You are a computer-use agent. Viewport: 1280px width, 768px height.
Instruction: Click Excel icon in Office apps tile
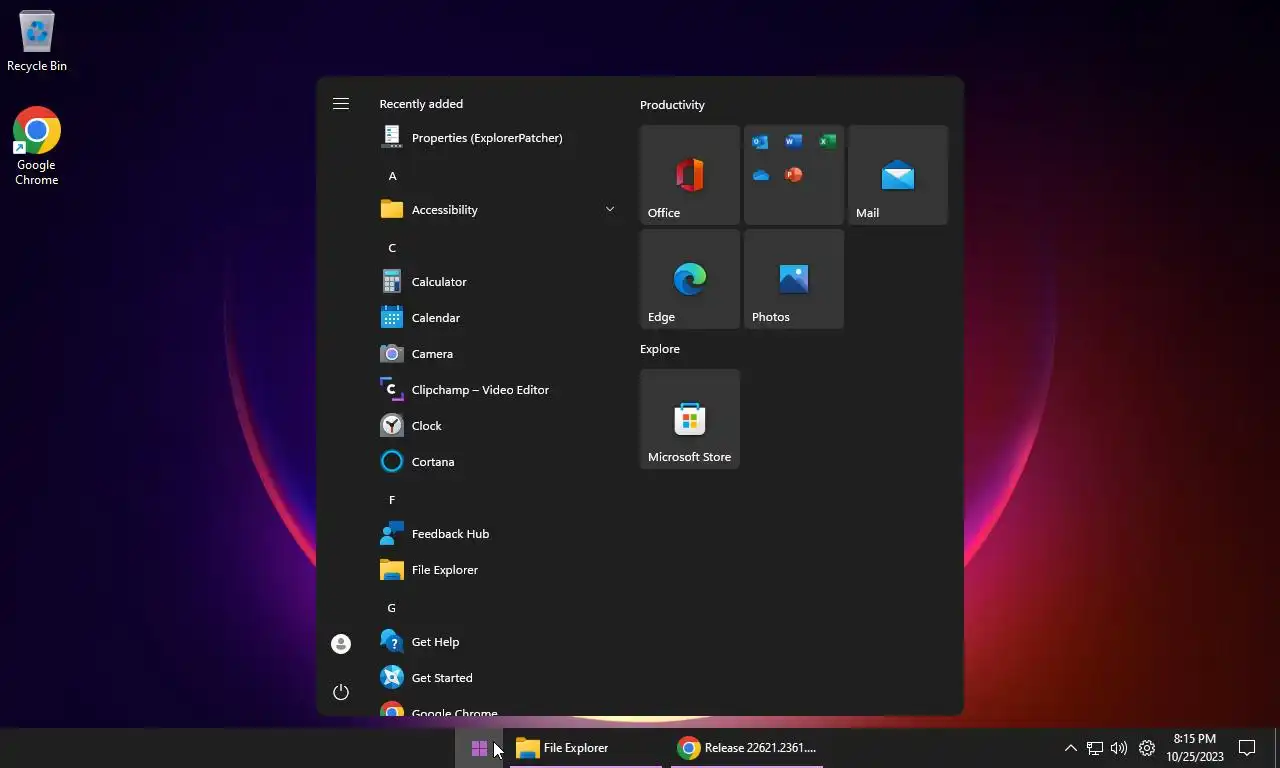click(x=827, y=142)
